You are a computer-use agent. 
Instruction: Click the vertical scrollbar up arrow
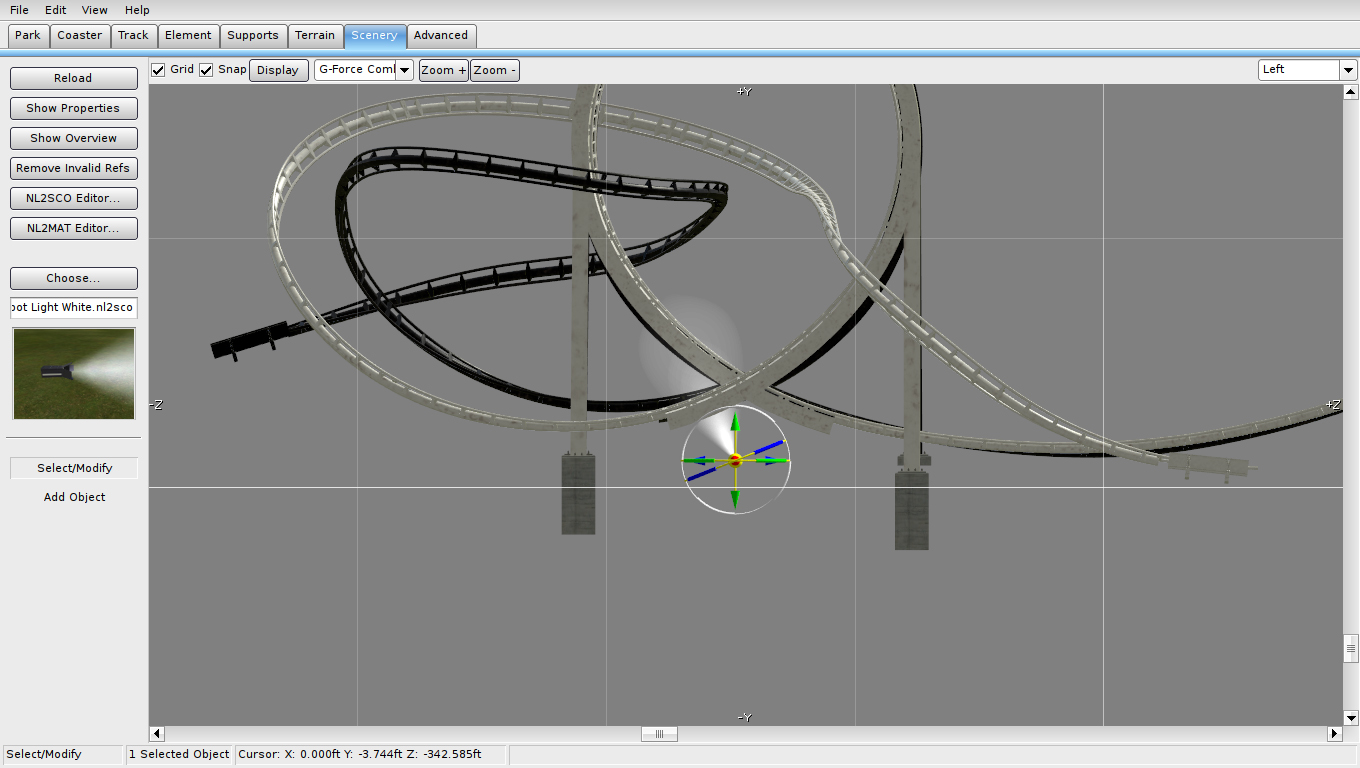(x=1351, y=92)
